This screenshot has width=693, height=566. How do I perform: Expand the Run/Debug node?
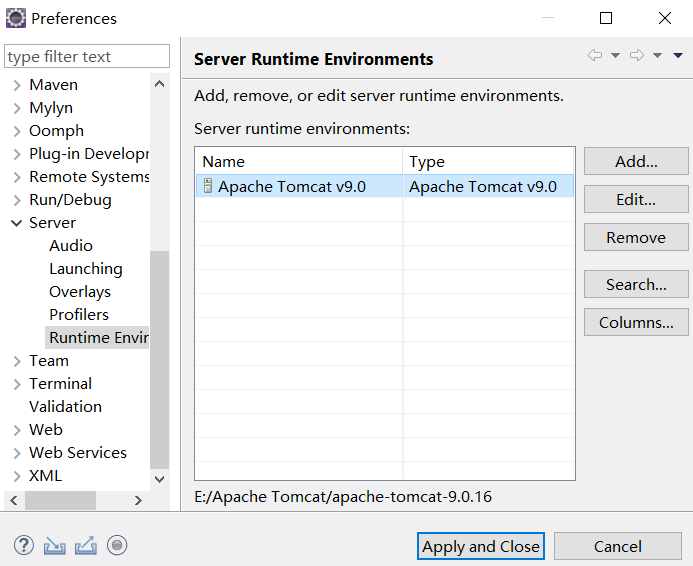(x=17, y=200)
